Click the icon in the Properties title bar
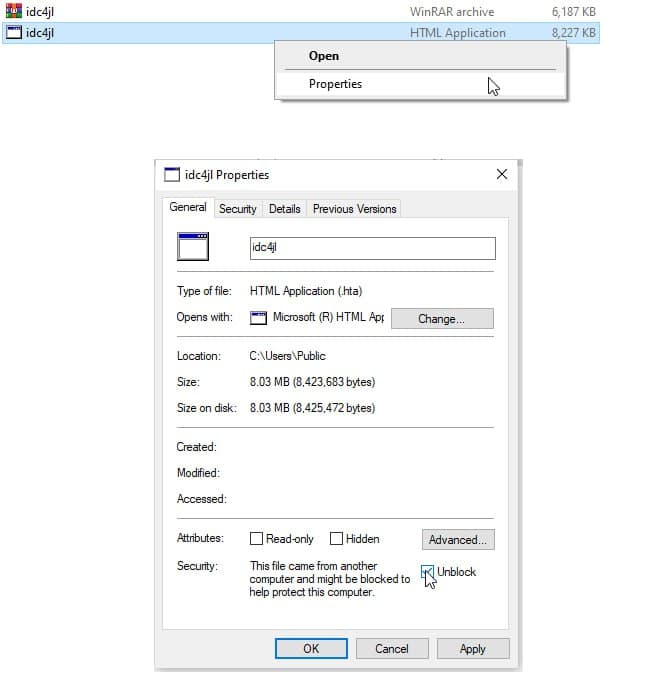Screen dimensions: 650x677 pyautogui.click(x=172, y=175)
